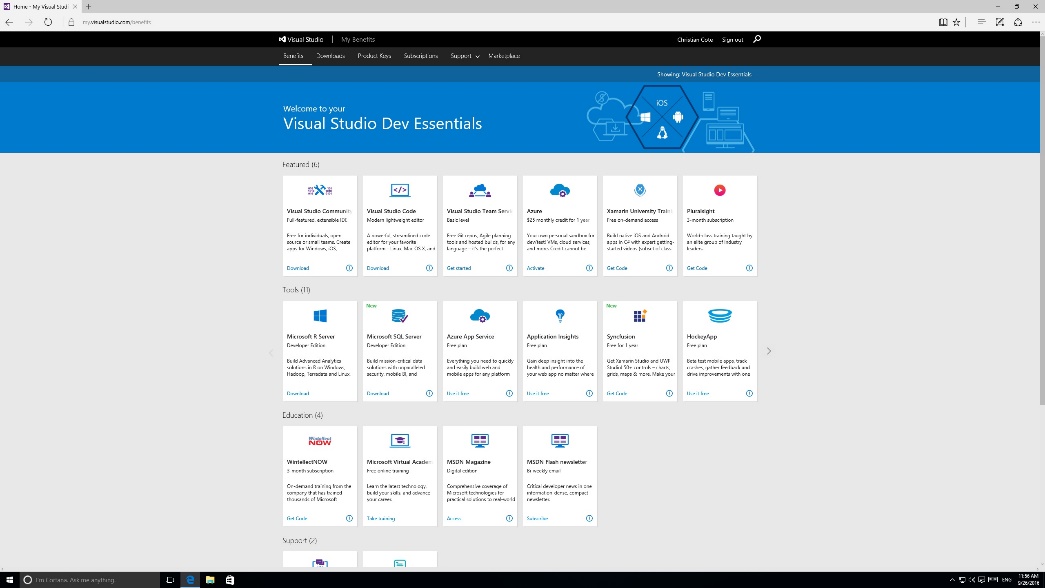
Task: Click Access on MSDN Magazine card
Action: tap(454, 518)
